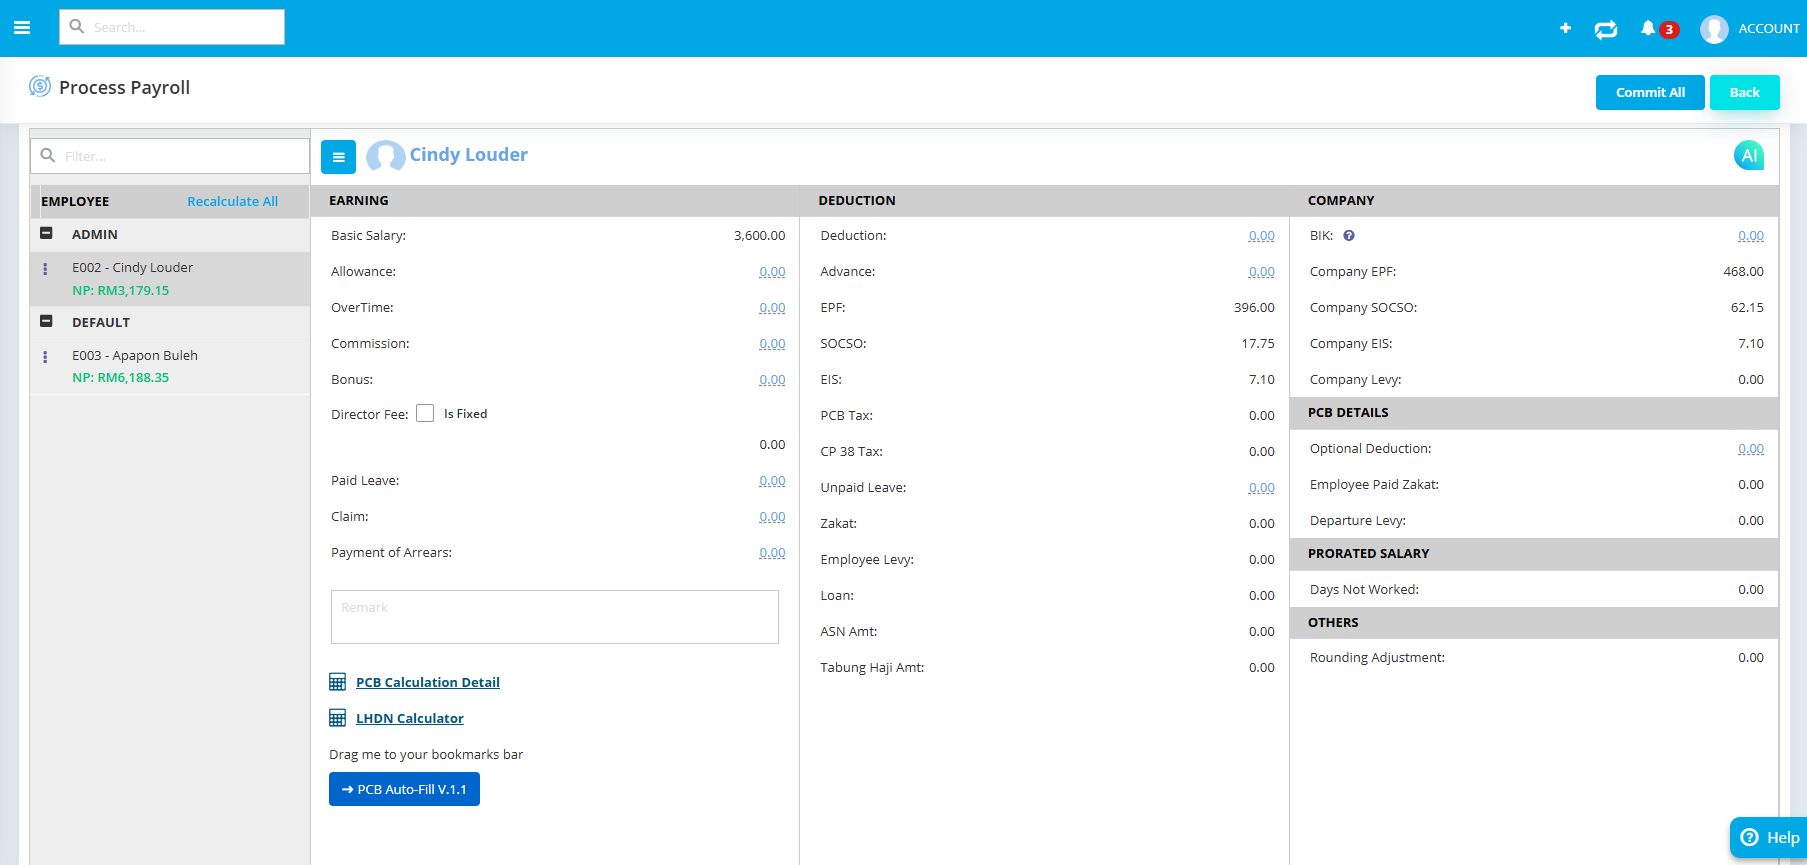The width and height of the screenshot is (1807, 865).
Task: Click the AI assistant icon
Action: 1748,155
